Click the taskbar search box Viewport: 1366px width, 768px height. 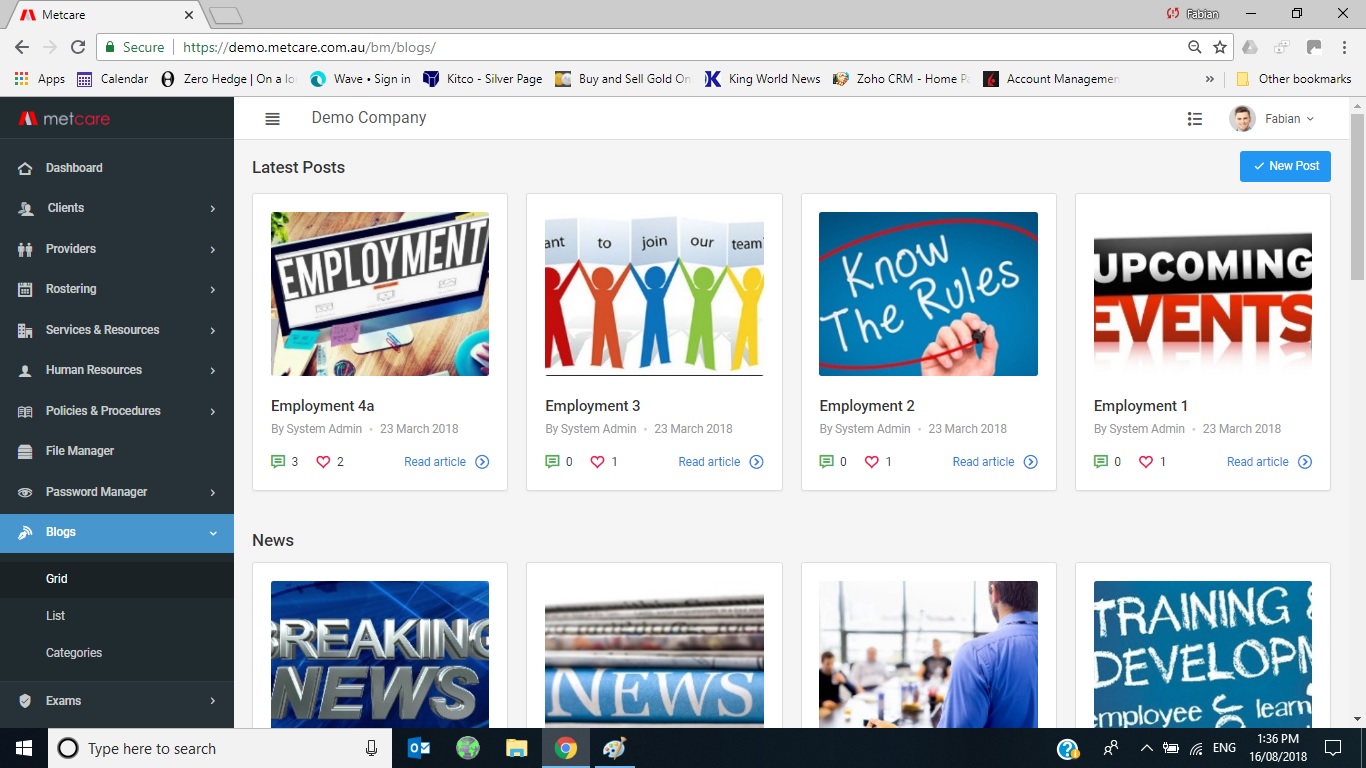[220, 748]
